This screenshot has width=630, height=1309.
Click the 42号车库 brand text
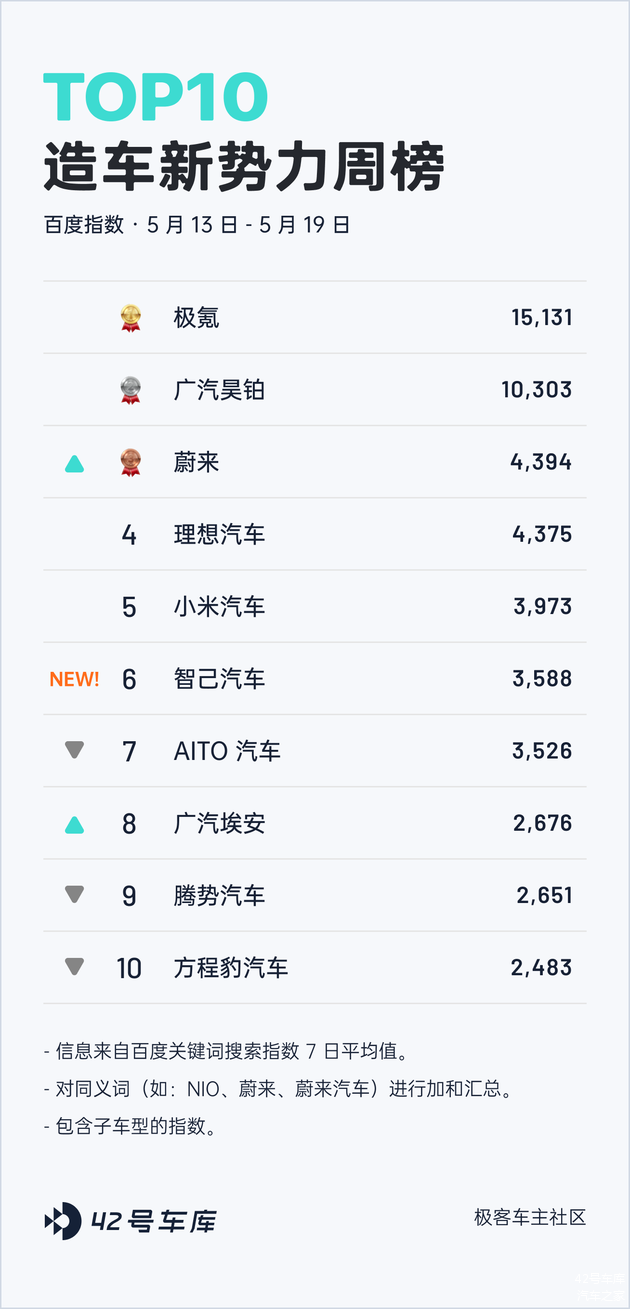tap(153, 1221)
